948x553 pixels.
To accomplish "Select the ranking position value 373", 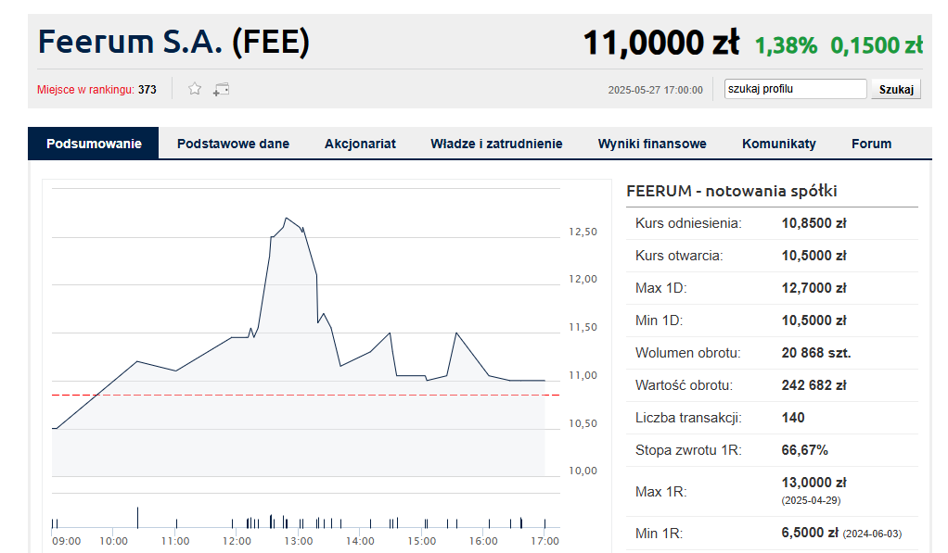I will (147, 90).
